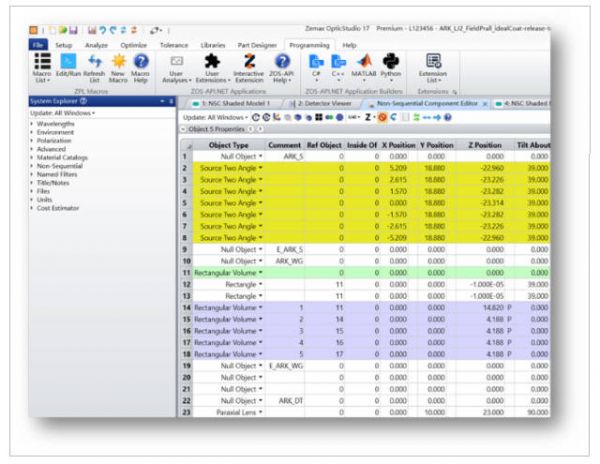This screenshot has height=464, width=600.
Task: Expand the Material Catalogs tree node
Action: 31,158
